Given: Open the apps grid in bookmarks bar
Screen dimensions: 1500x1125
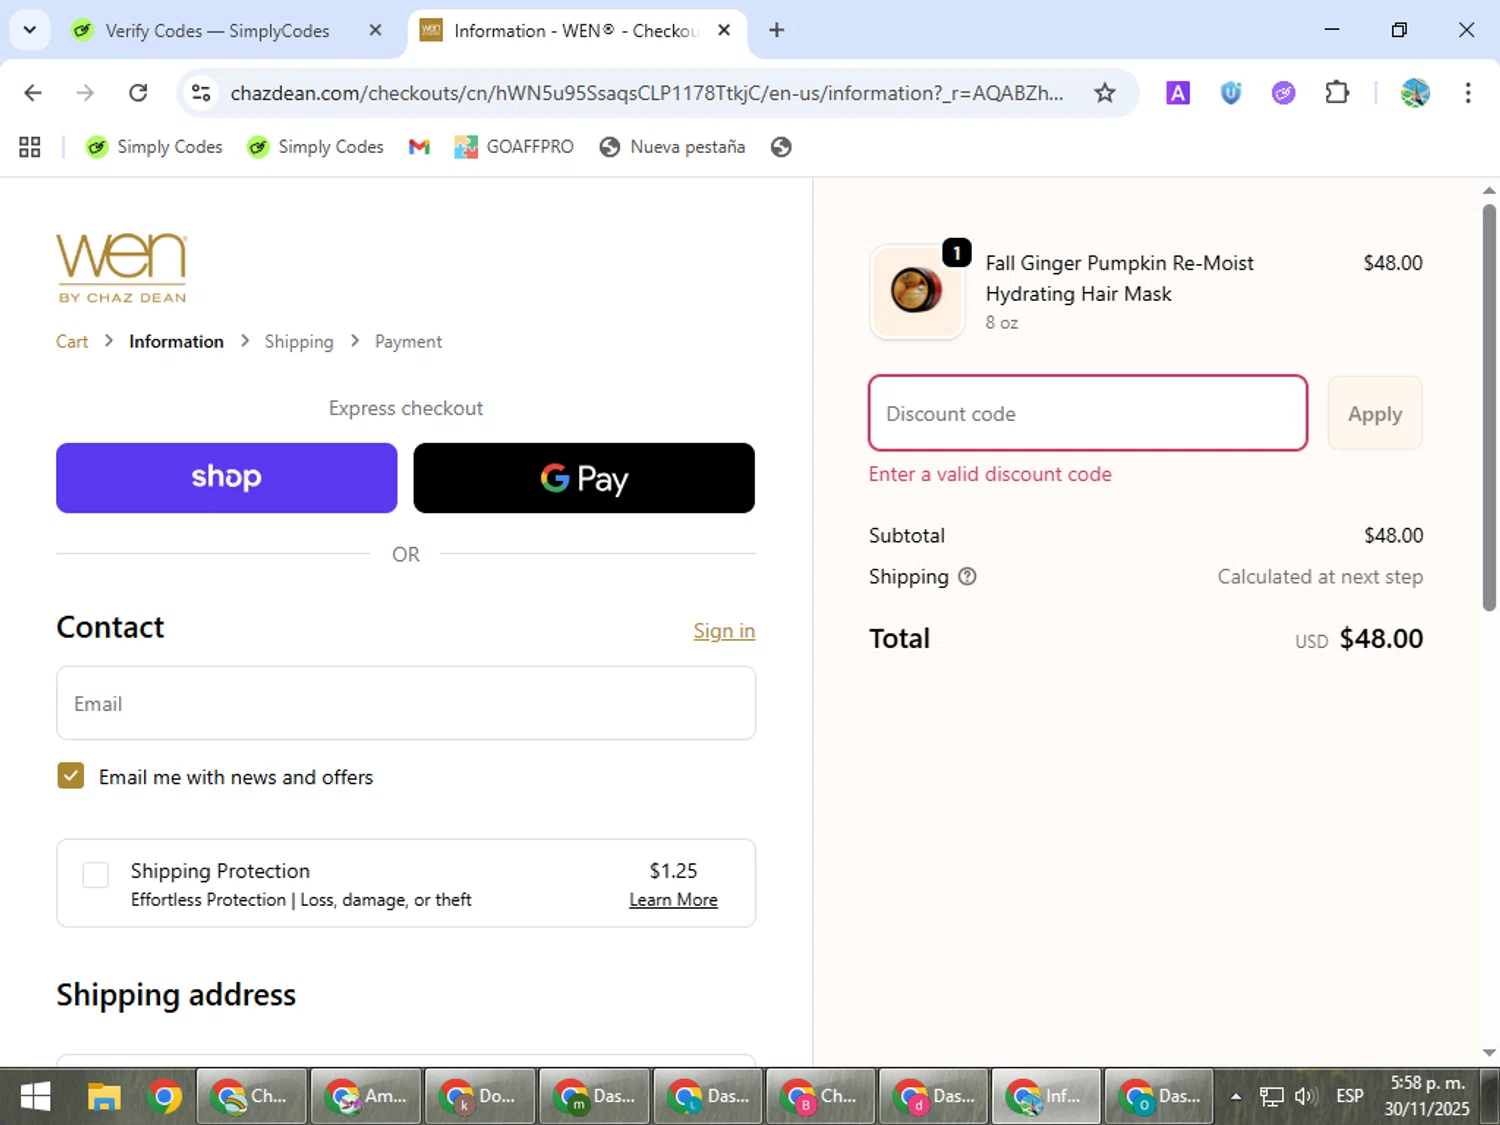Looking at the screenshot, I should (30, 147).
